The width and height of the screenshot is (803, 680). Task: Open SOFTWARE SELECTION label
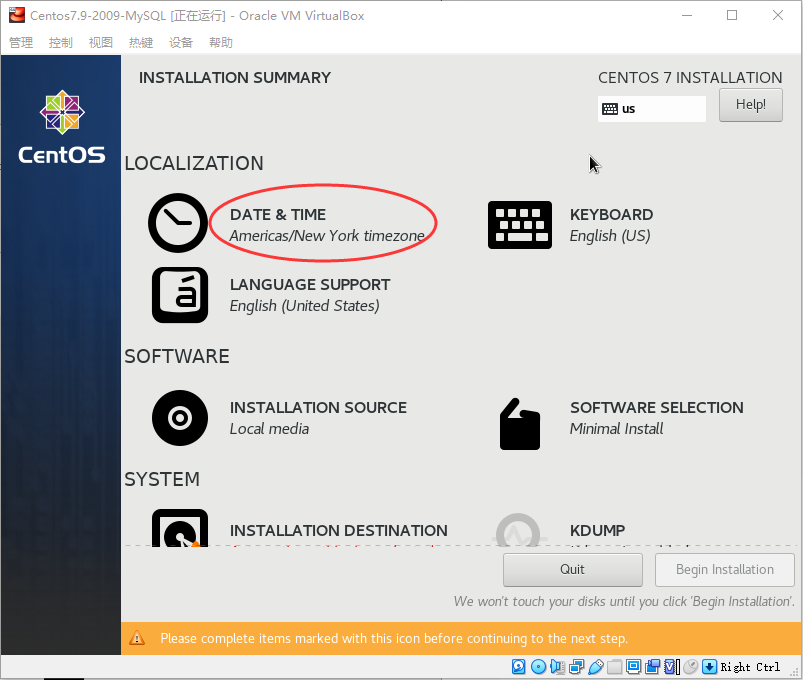click(657, 408)
